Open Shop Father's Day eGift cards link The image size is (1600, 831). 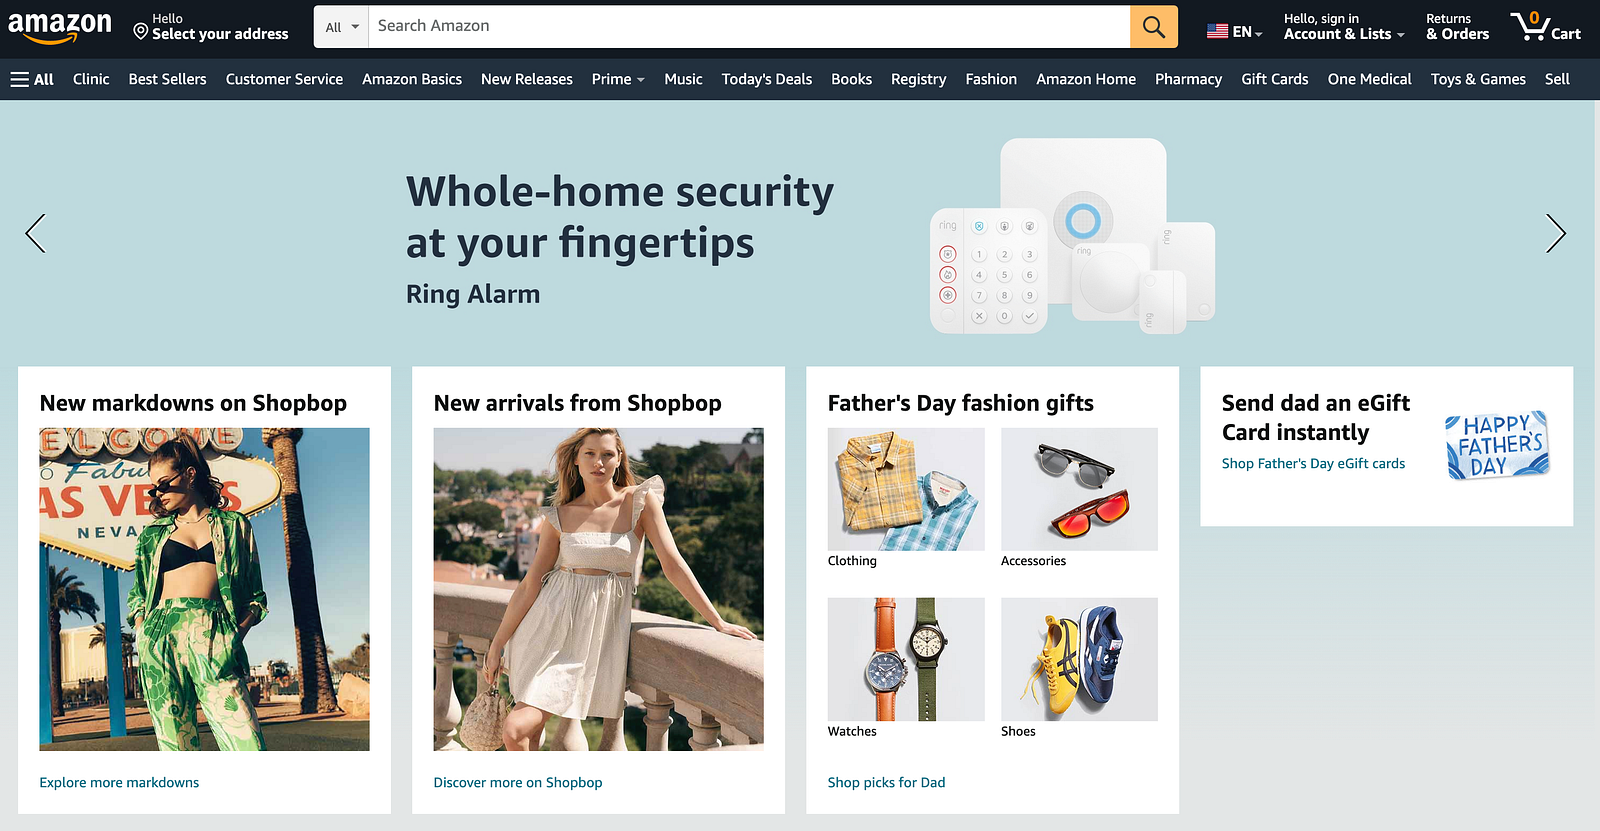[x=1313, y=464]
